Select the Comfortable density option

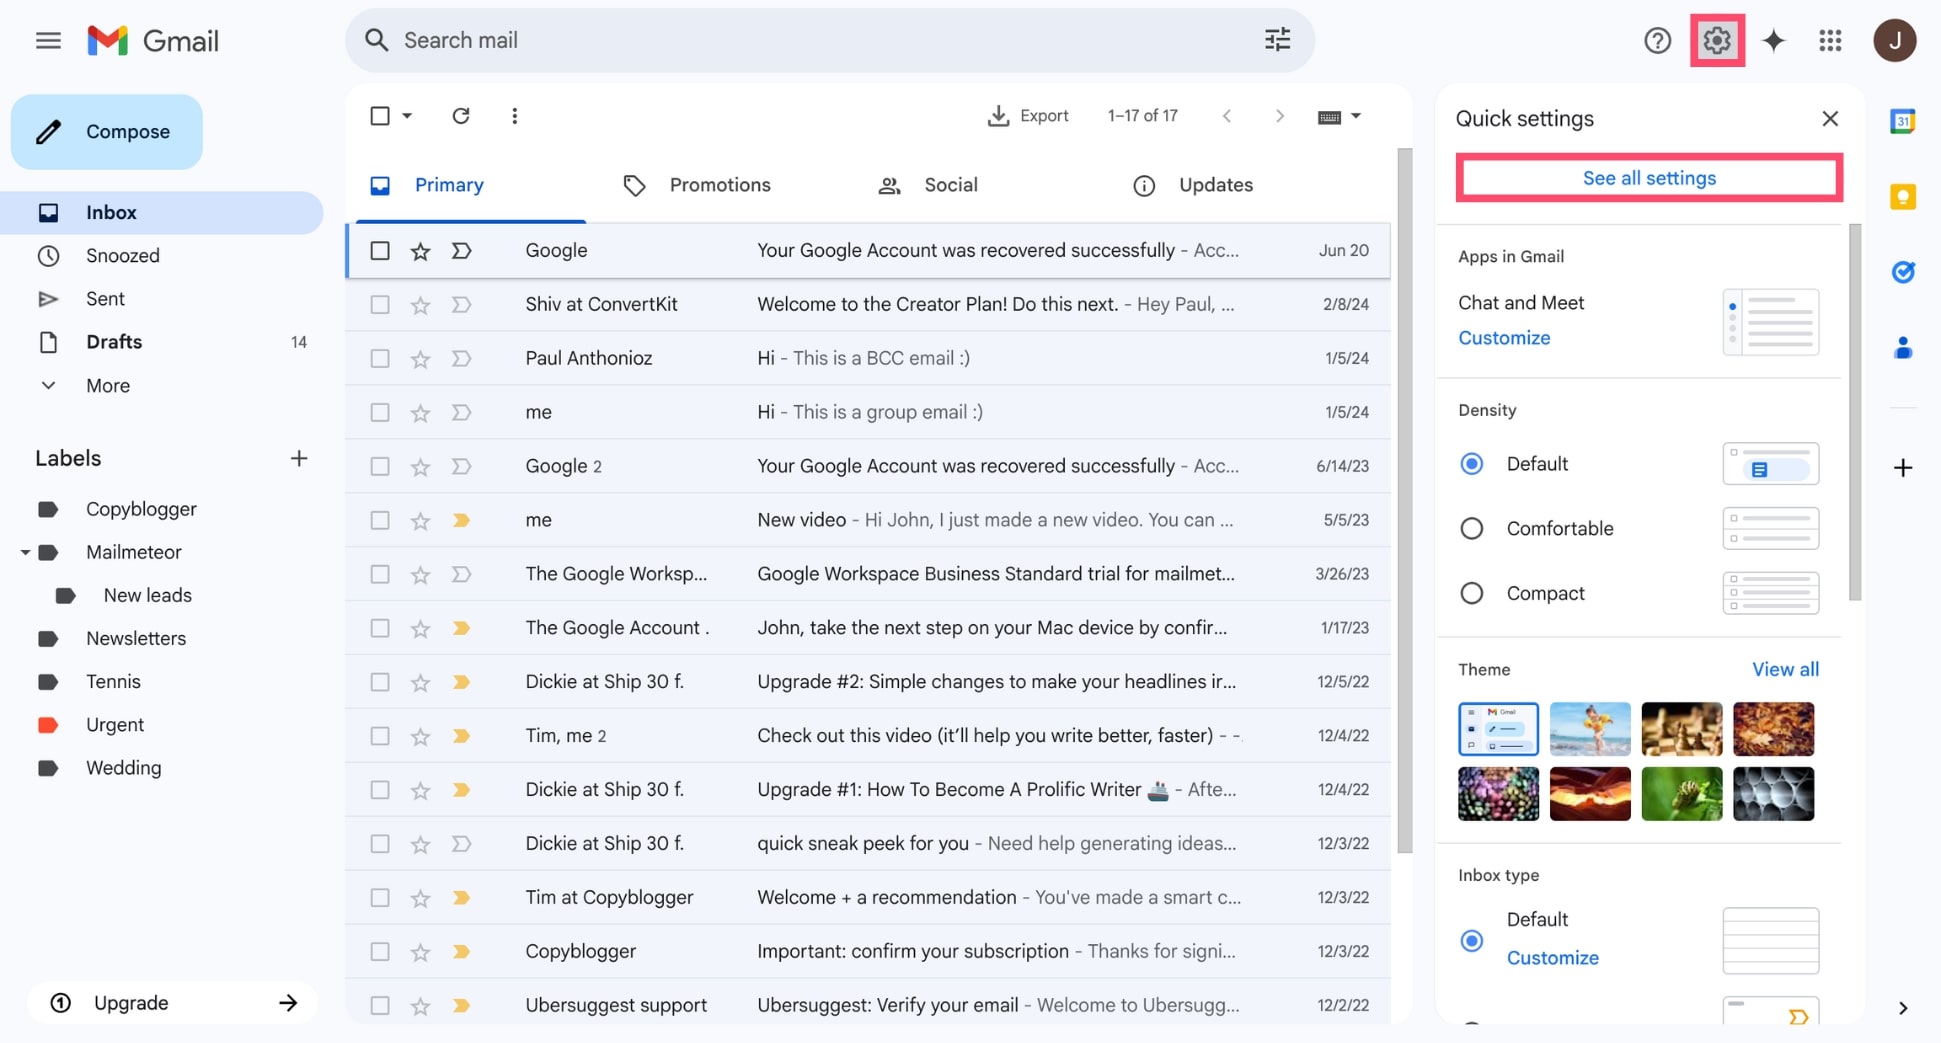(x=1471, y=528)
